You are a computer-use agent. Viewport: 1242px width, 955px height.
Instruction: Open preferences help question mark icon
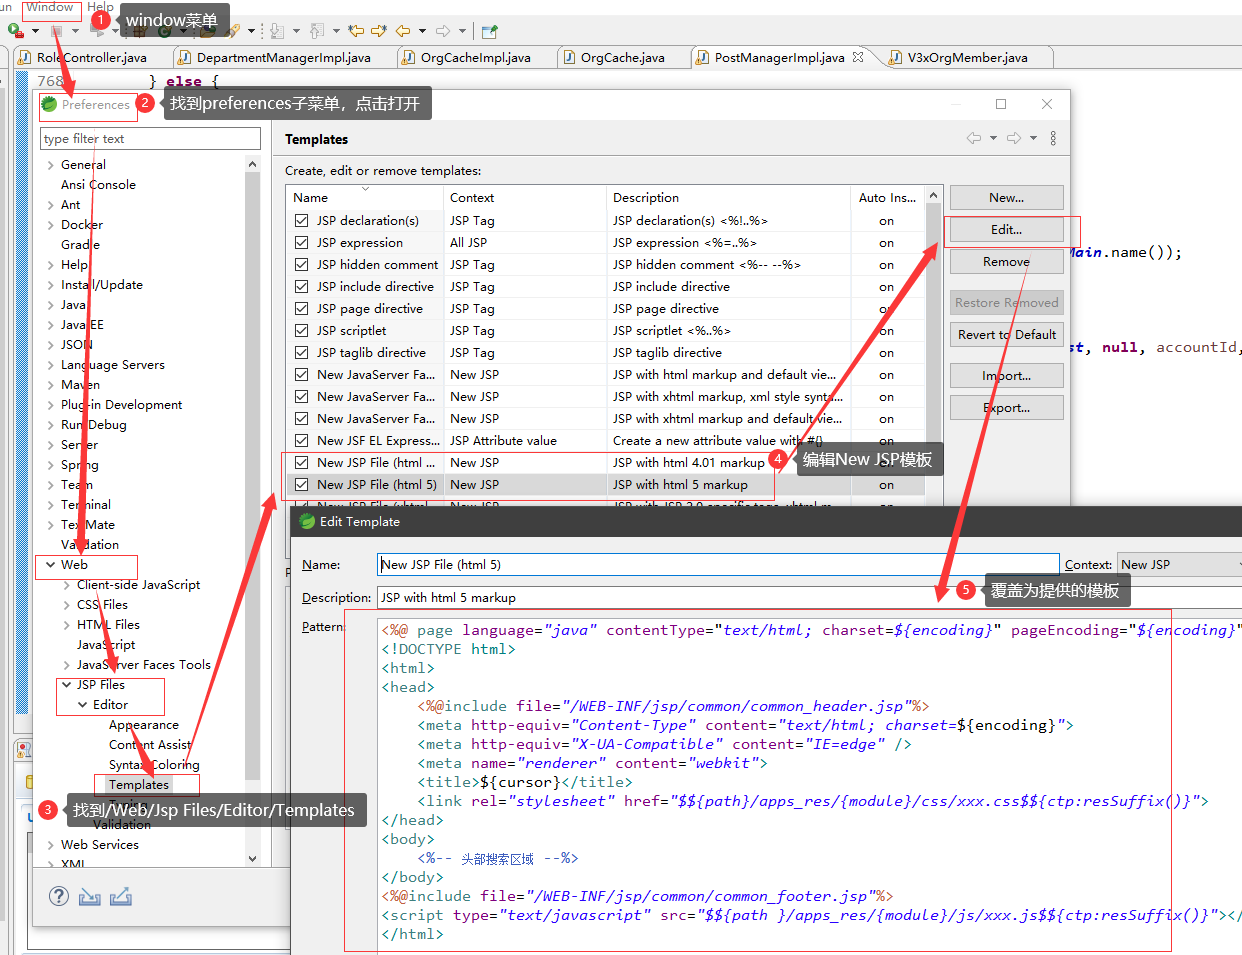59,896
